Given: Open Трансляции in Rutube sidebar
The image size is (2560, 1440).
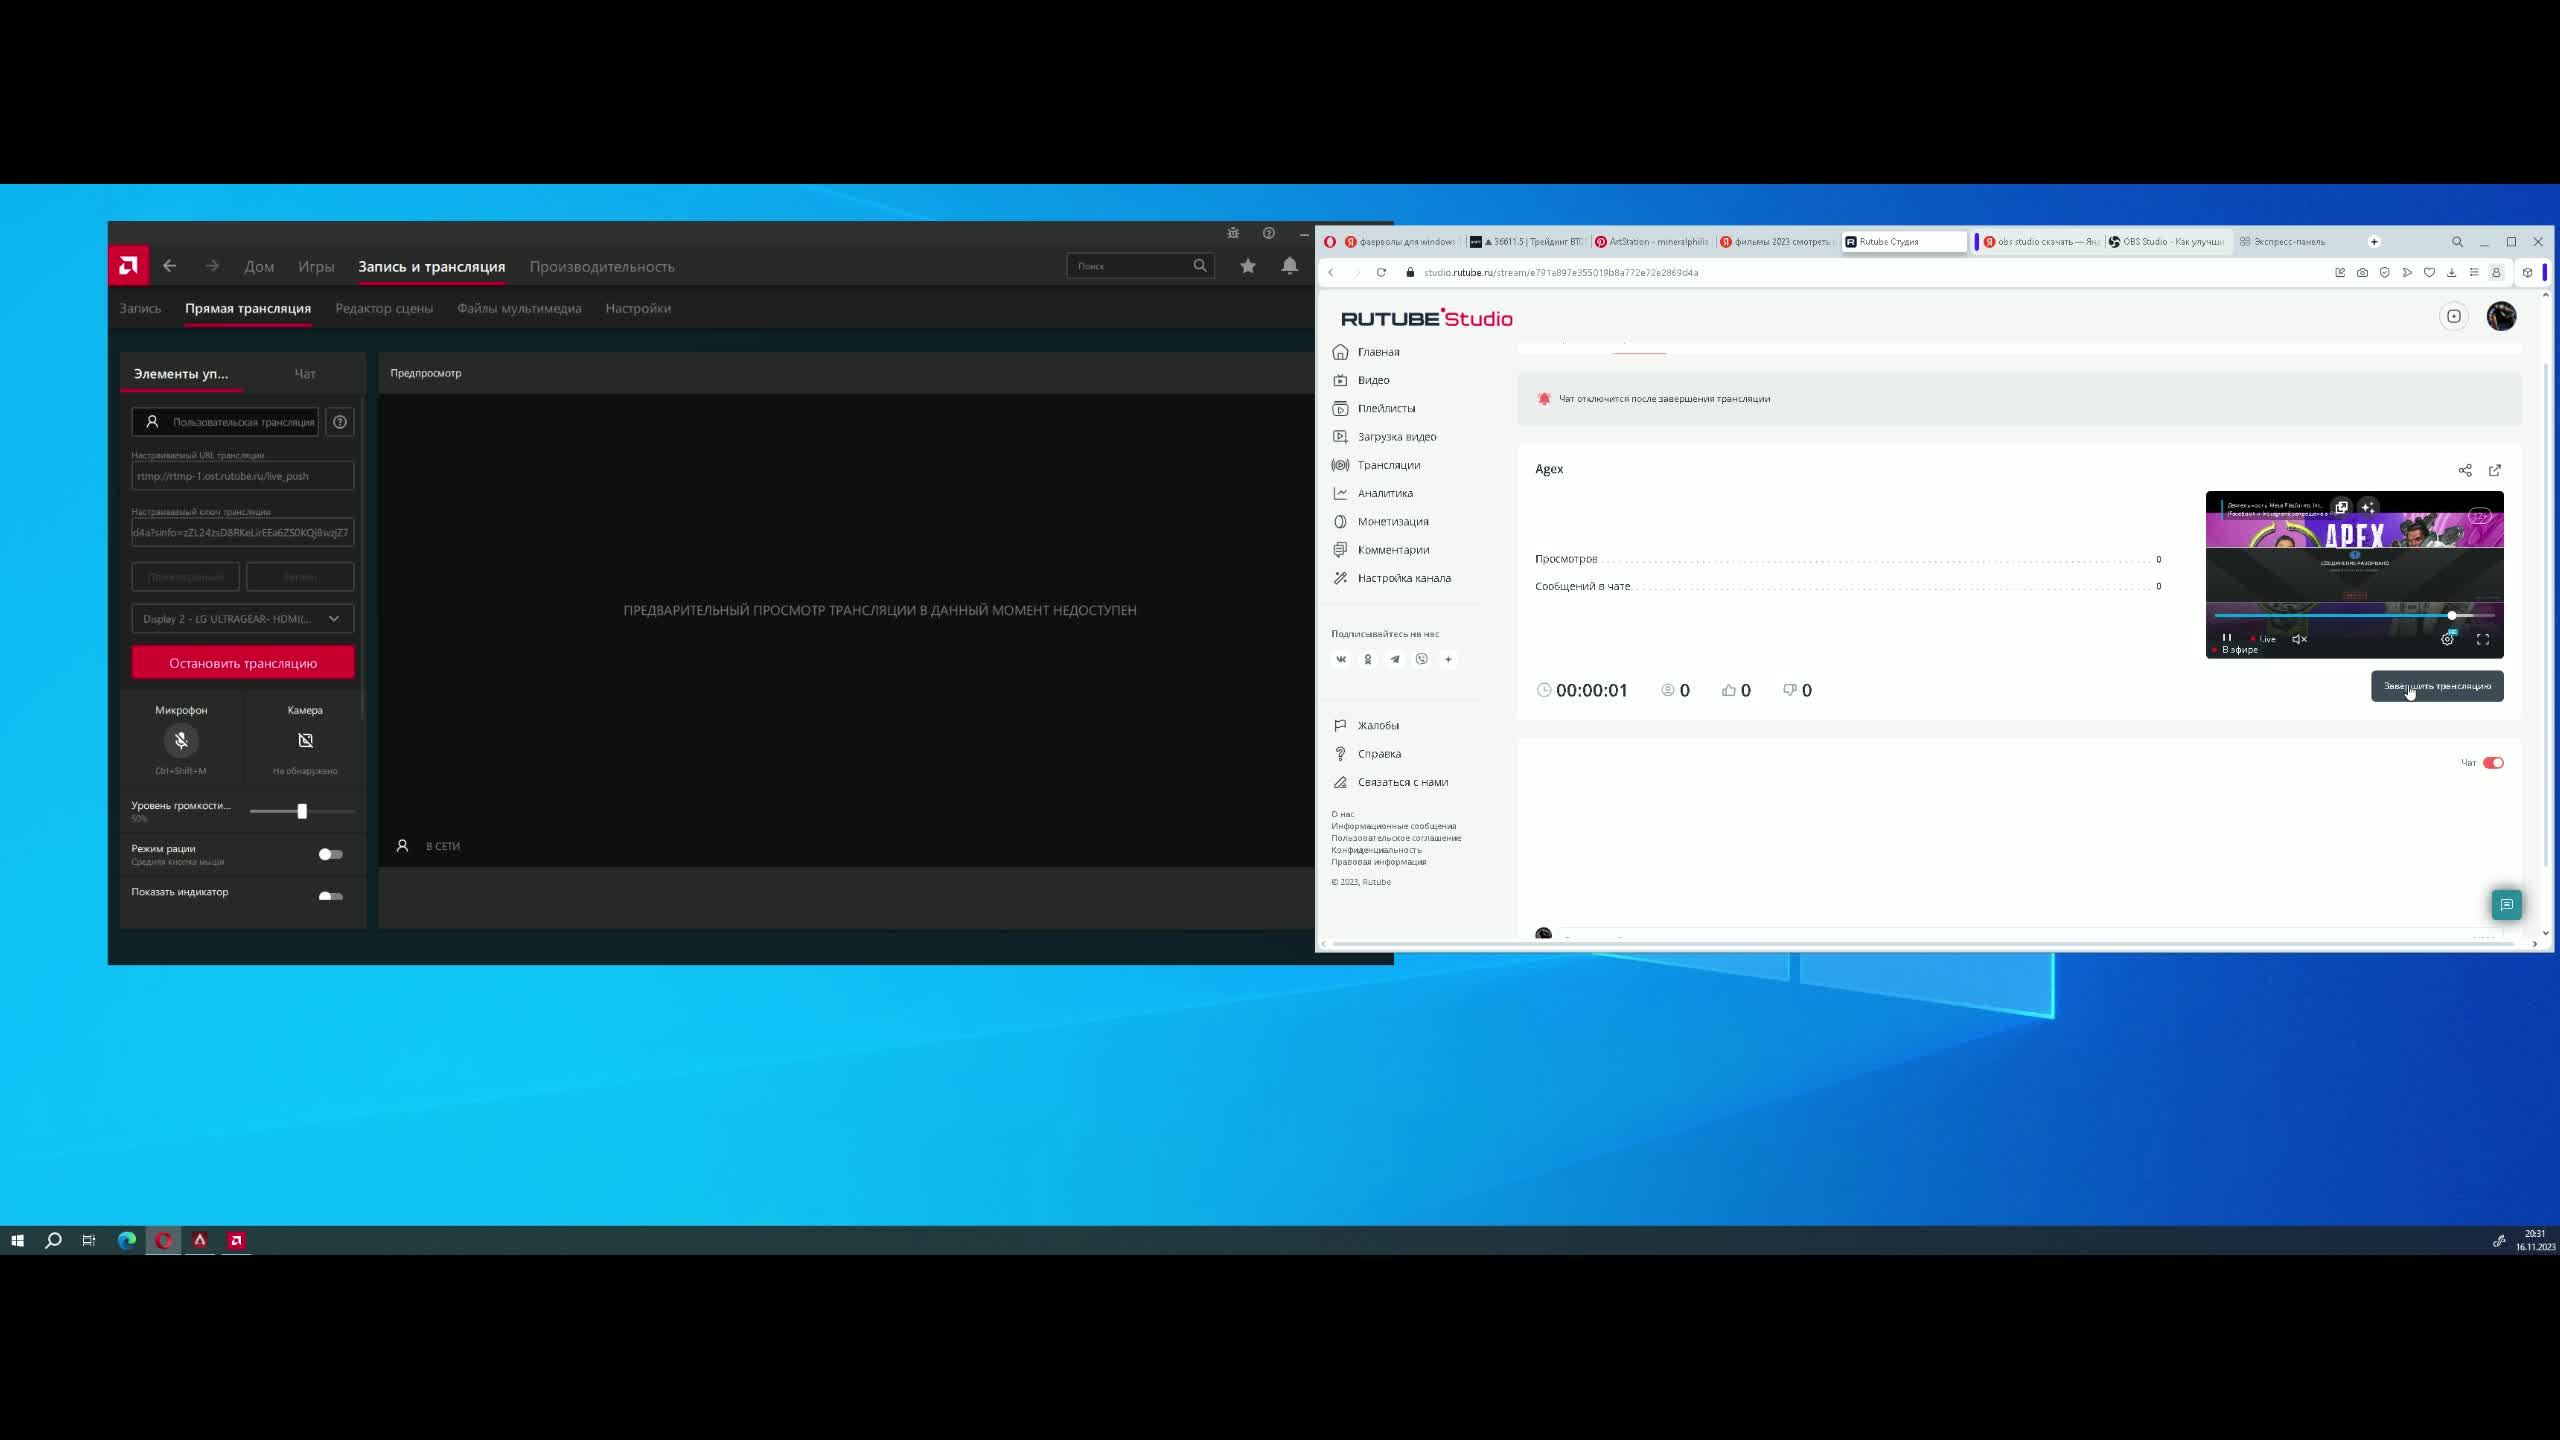Looking at the screenshot, I should (x=1388, y=465).
